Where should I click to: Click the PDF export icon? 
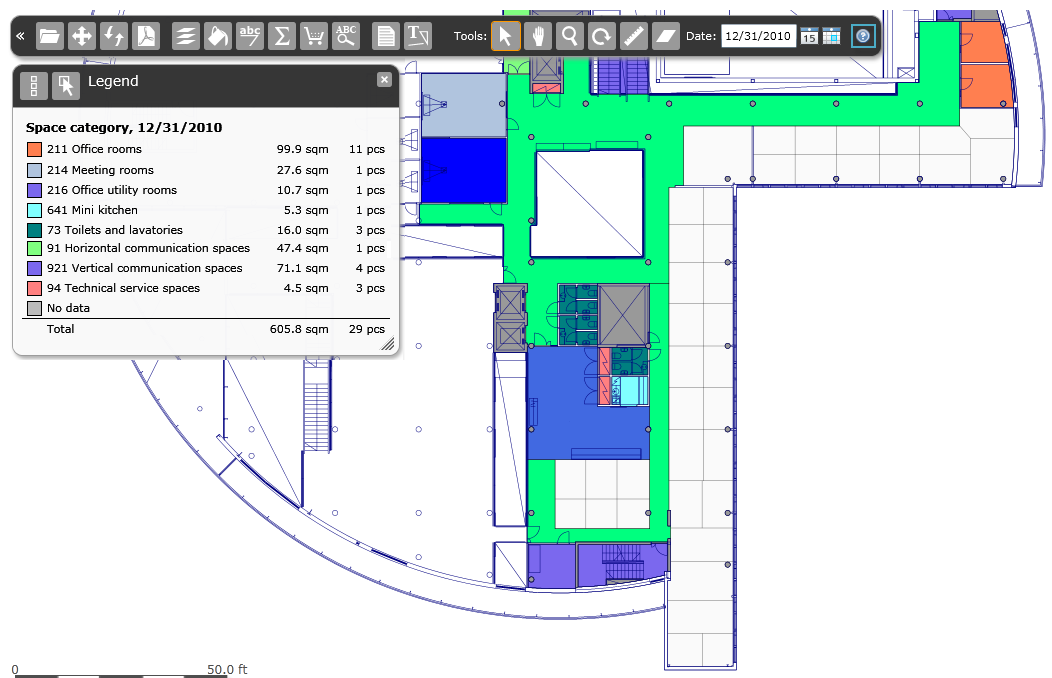point(147,36)
